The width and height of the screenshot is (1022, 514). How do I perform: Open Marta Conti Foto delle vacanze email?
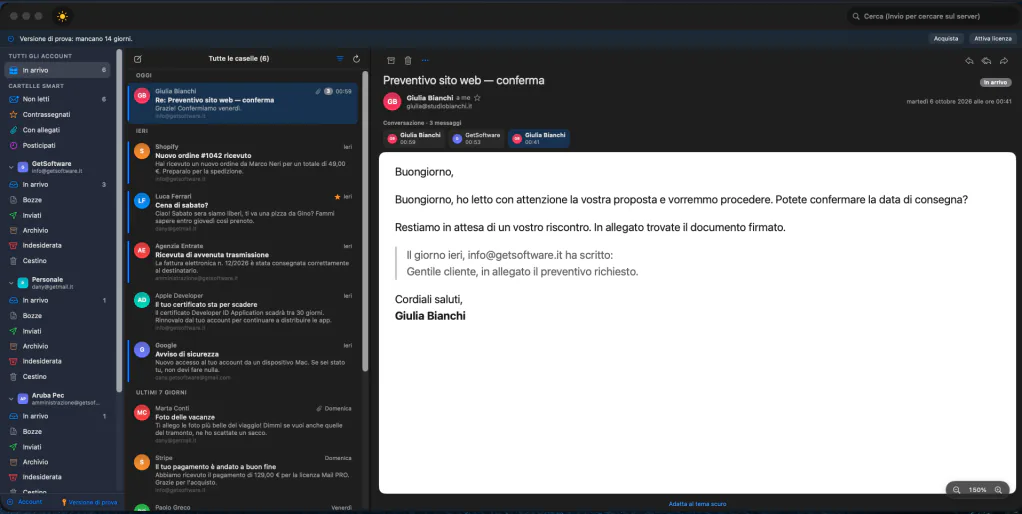pos(243,425)
